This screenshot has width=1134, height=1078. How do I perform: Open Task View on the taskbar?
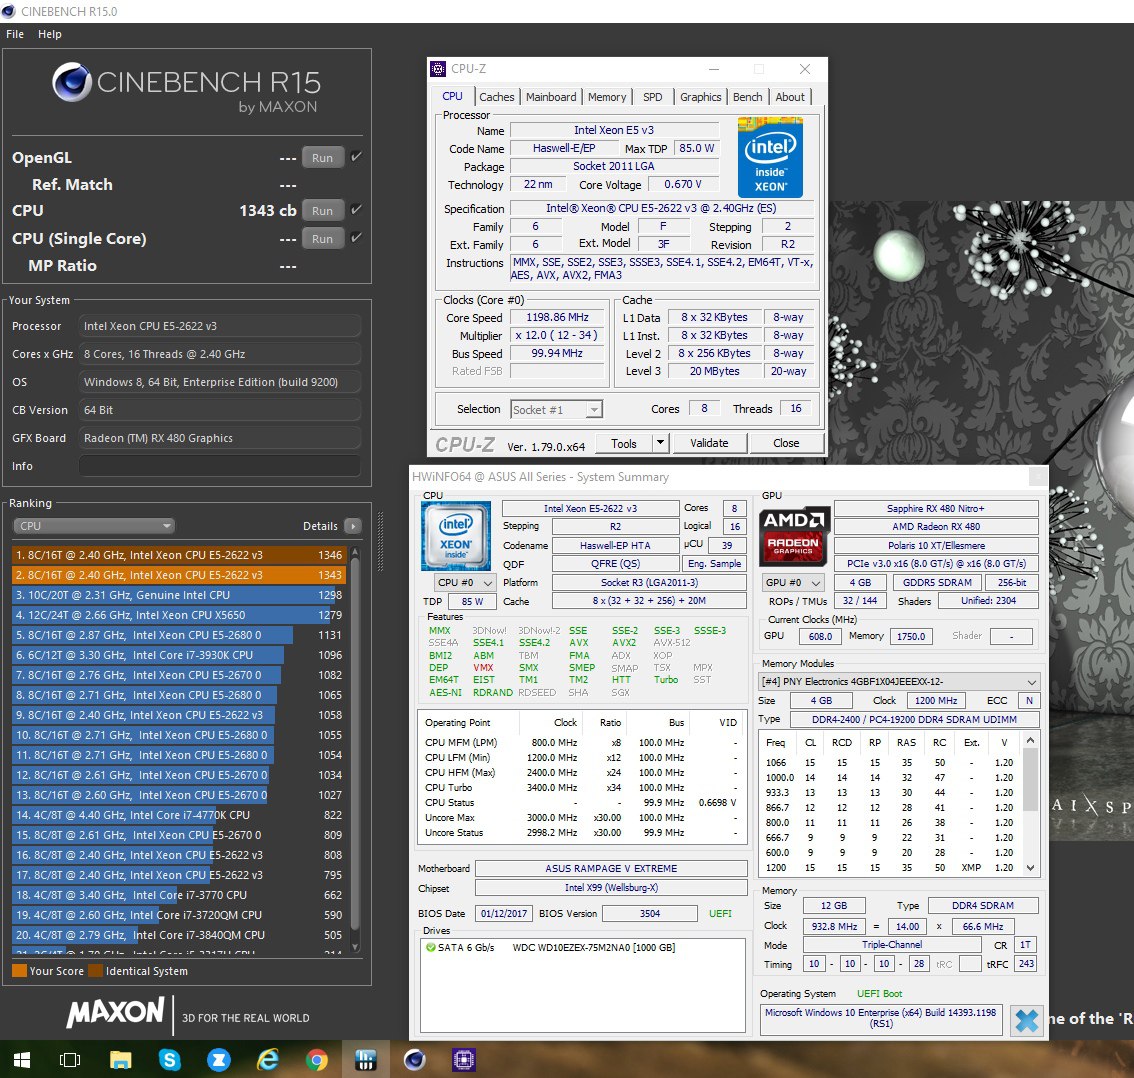(x=70, y=1060)
